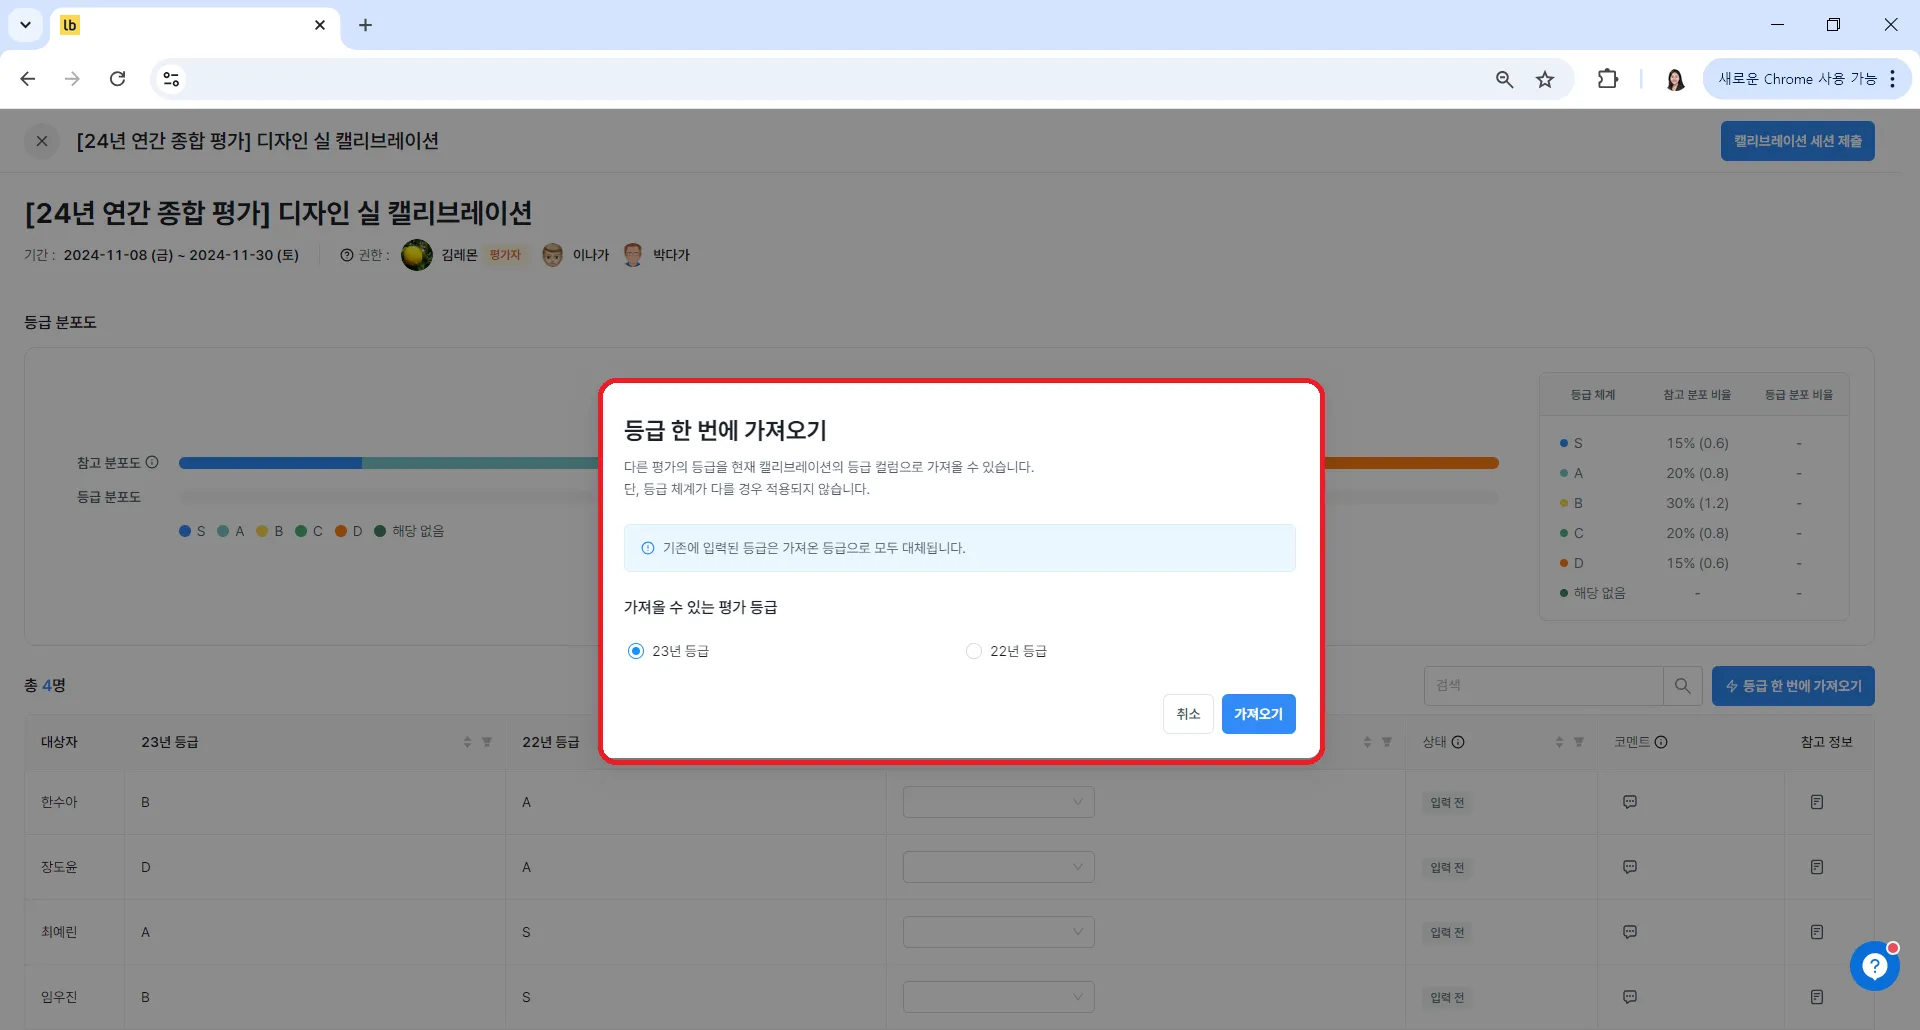Screen dimensions: 1920x1030
Task: Click the 캘리브레이션 세션 제출 button
Action: pyautogui.click(x=1797, y=141)
